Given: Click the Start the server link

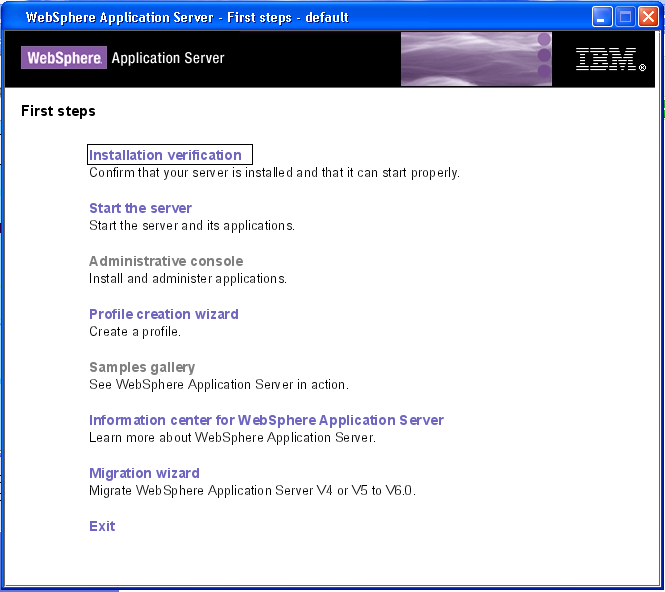Looking at the screenshot, I should pyautogui.click(x=140, y=208).
